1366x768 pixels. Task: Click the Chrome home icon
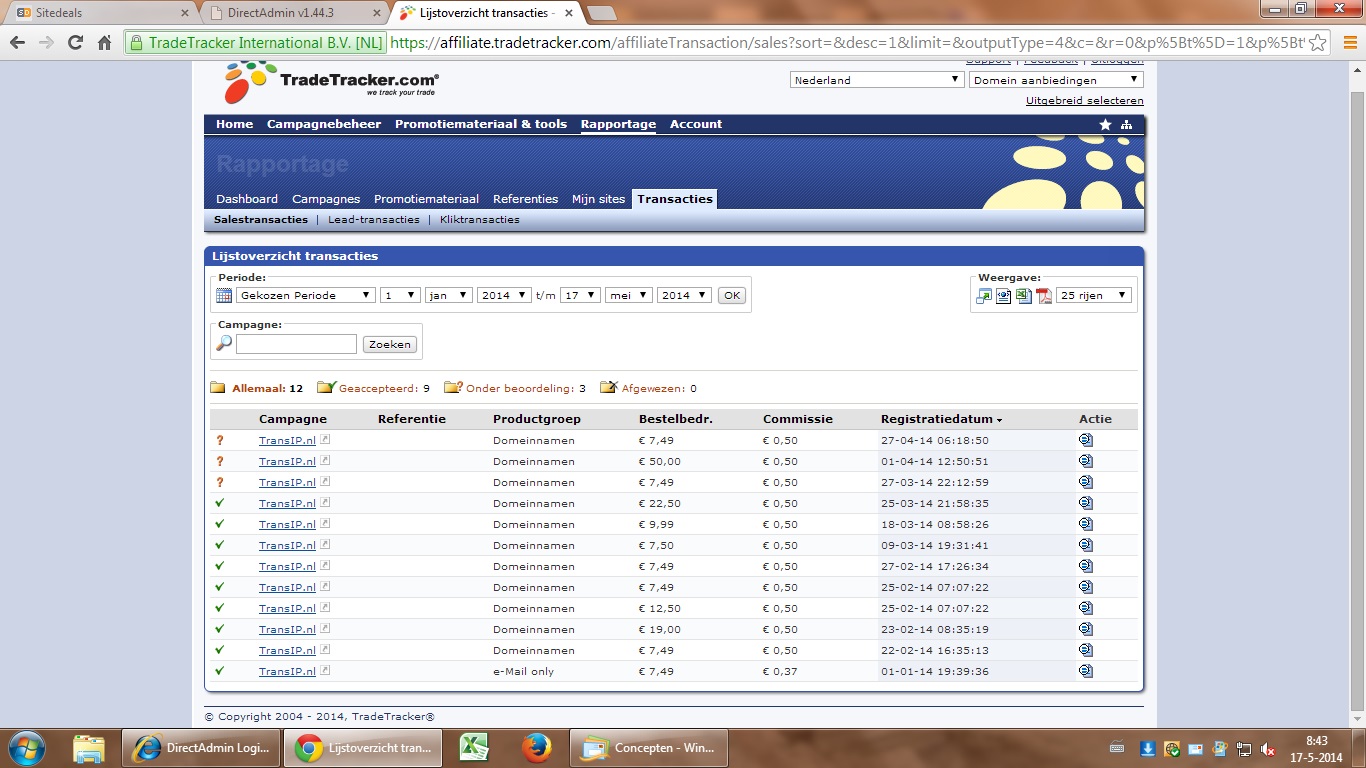point(104,43)
